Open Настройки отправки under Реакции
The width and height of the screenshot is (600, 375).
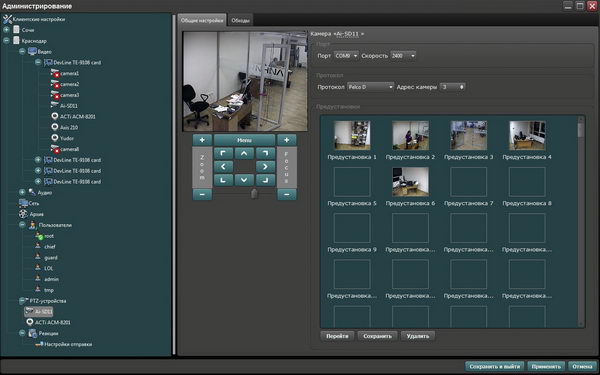tap(68, 344)
